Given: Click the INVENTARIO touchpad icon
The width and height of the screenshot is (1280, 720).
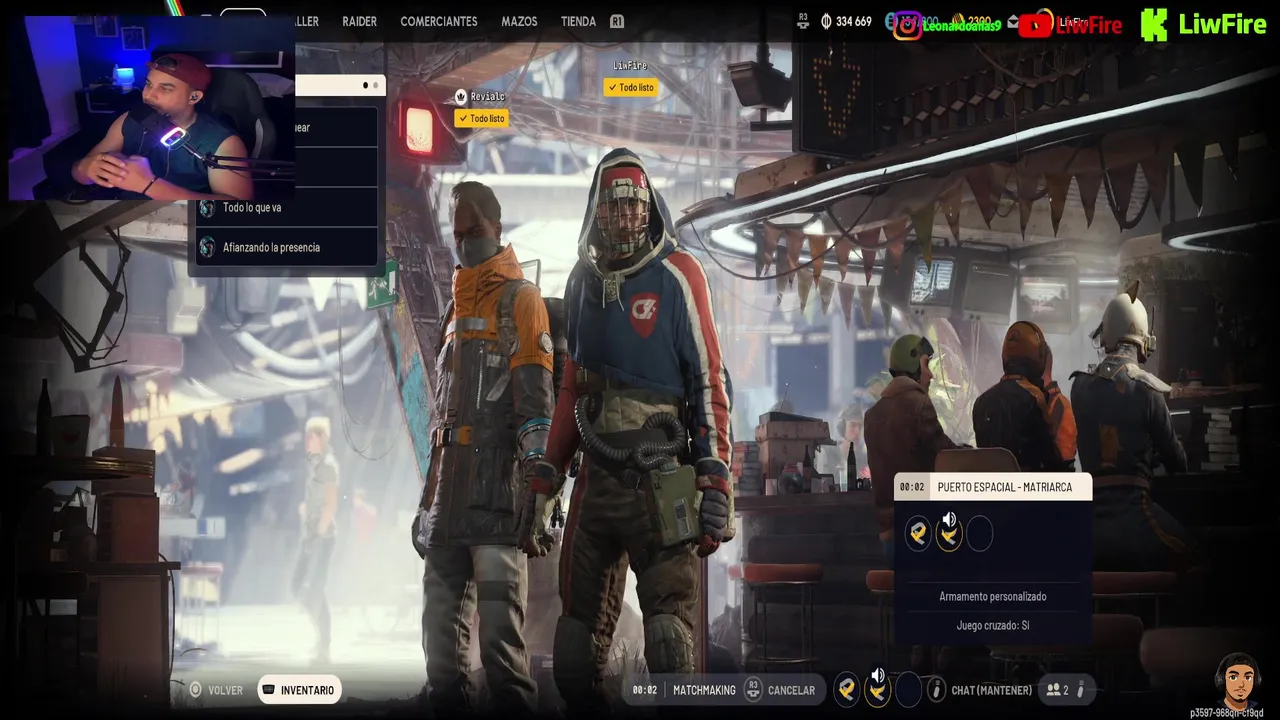Looking at the screenshot, I should [268, 690].
